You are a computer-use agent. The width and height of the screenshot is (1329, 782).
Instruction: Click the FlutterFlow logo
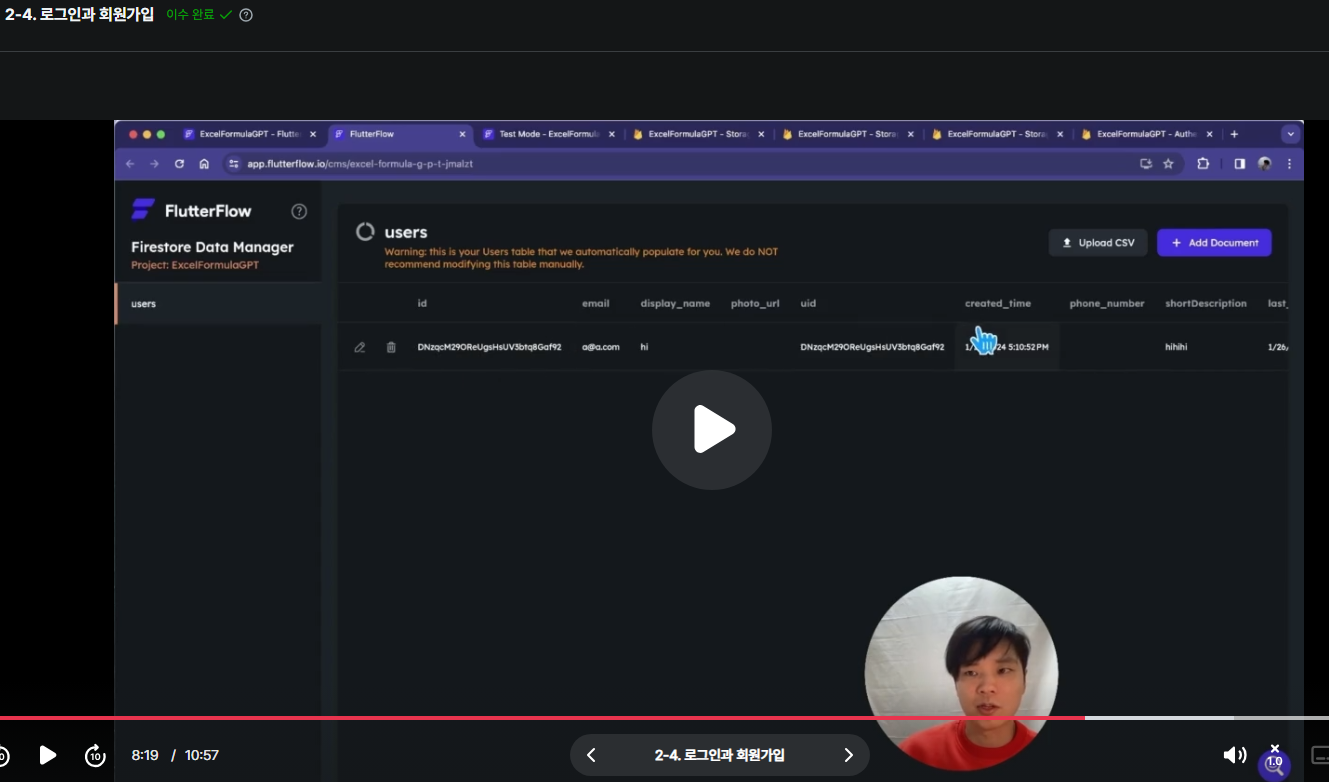[x=192, y=210]
